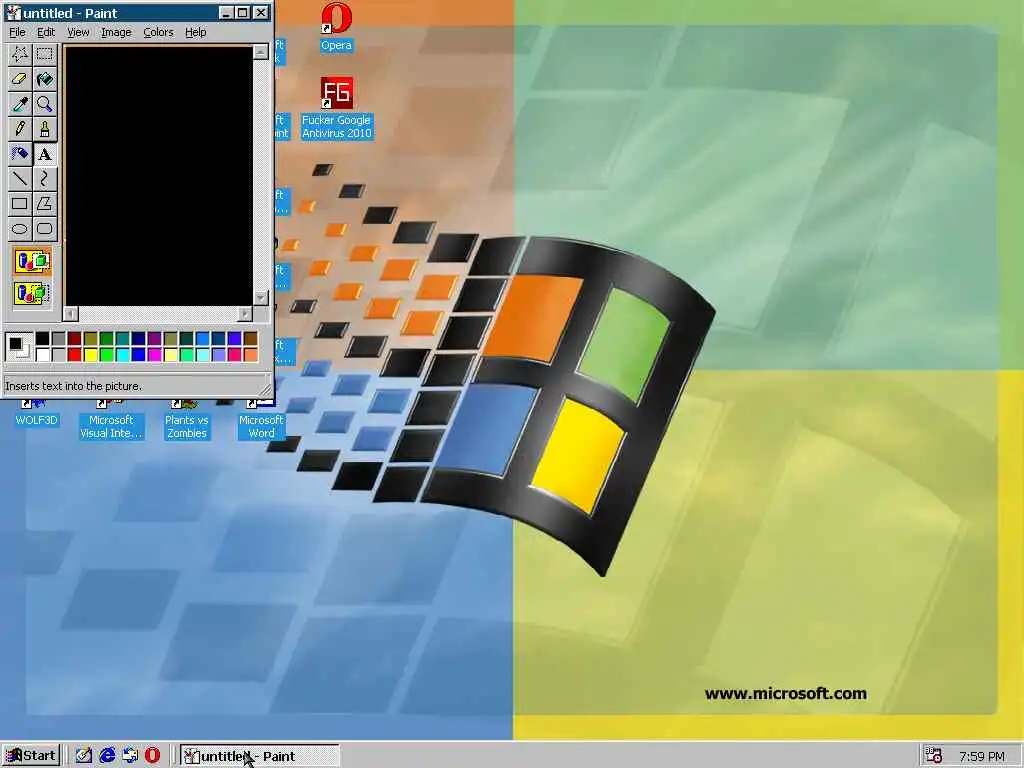
Task: Enable the opaque background option
Action: (32, 261)
